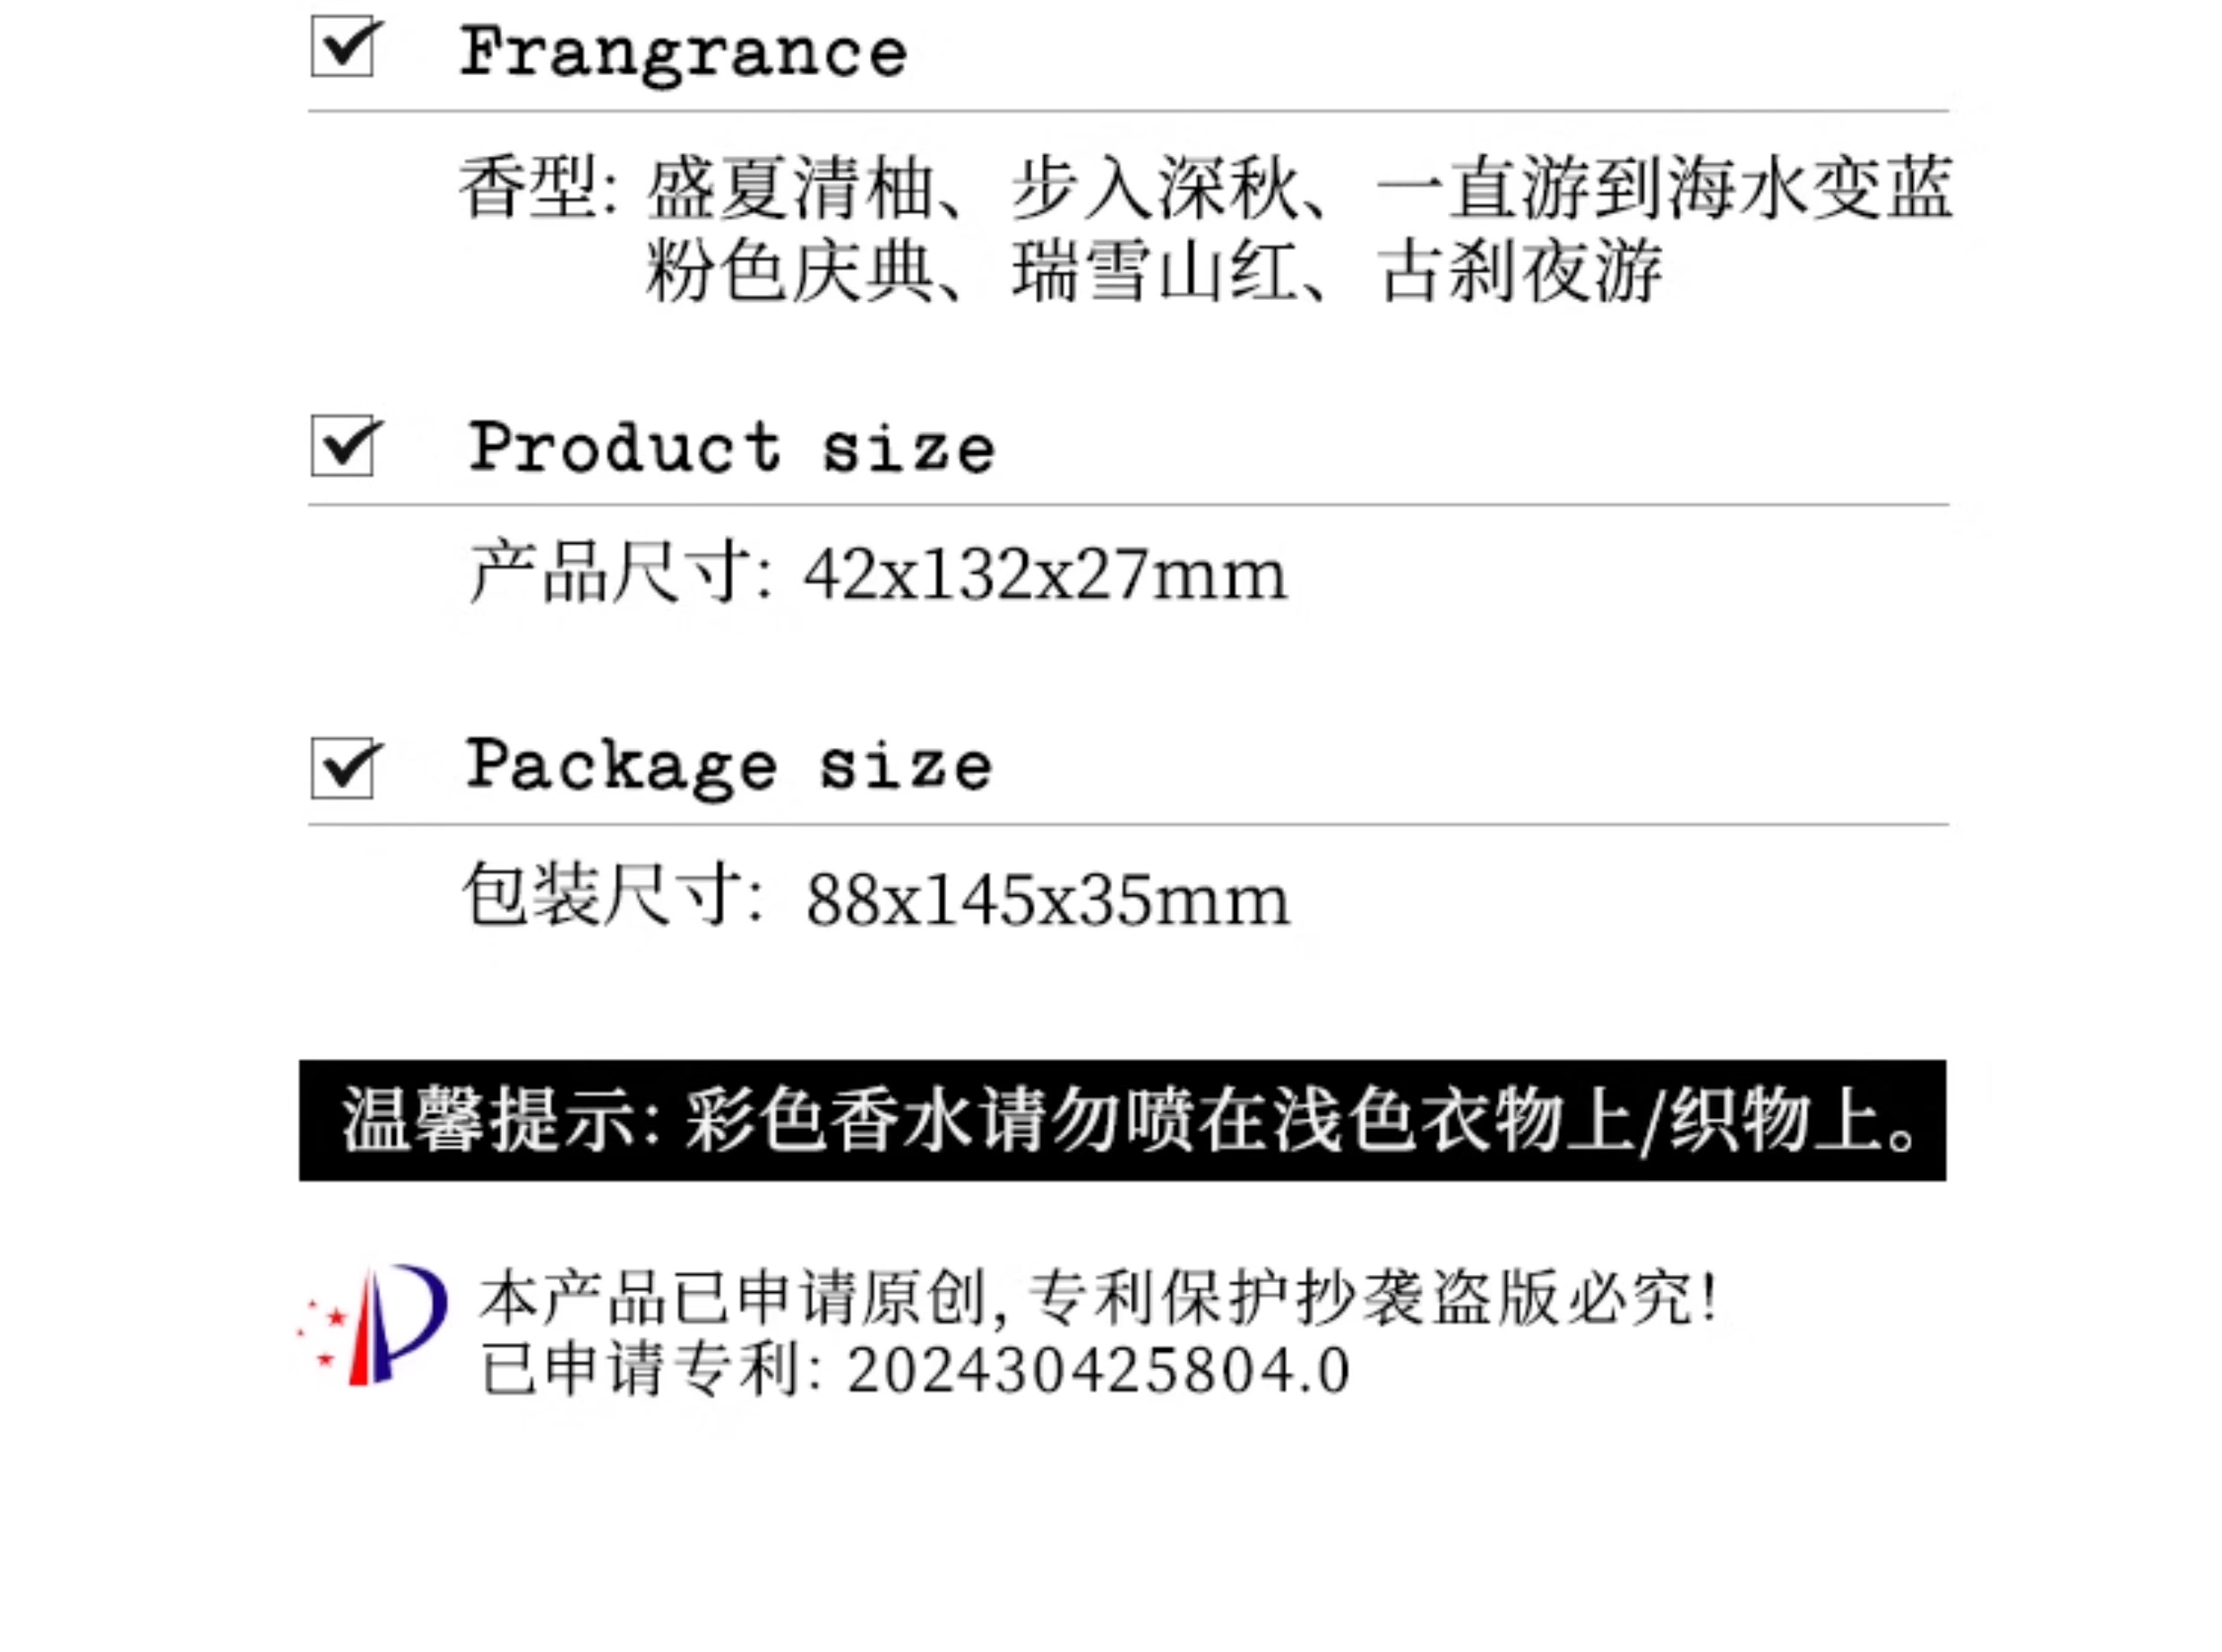Screen dimensions: 2222x1652
Task: Click the patent number 202430425804.0
Action: (1098, 1369)
